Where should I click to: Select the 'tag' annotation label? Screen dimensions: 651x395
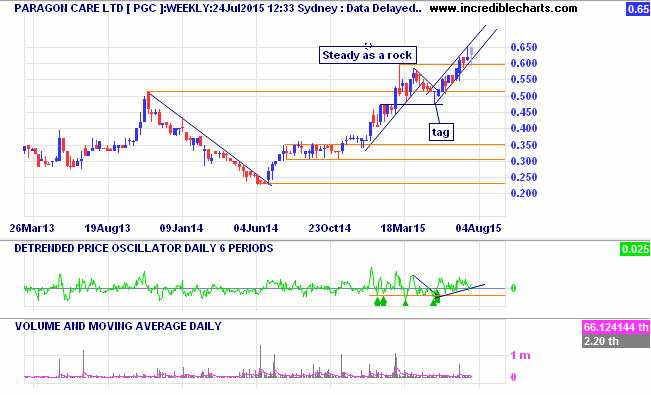(441, 132)
